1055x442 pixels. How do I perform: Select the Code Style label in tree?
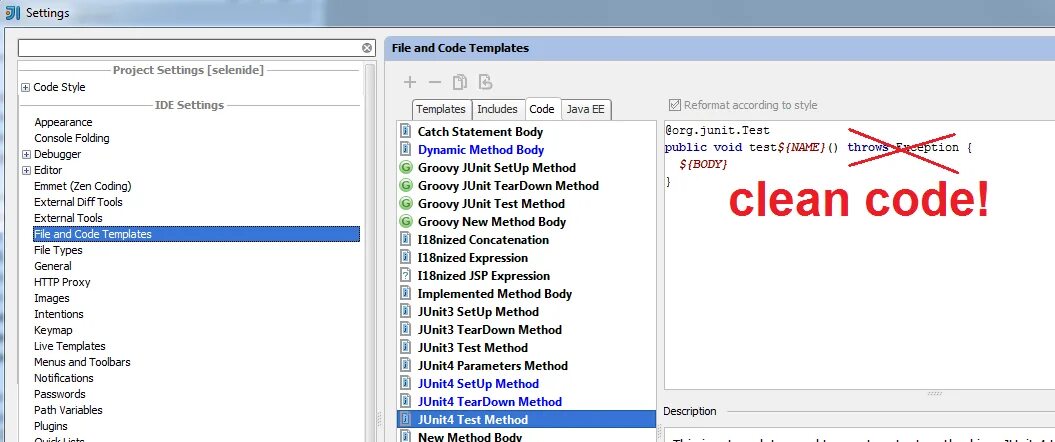click(x=59, y=87)
